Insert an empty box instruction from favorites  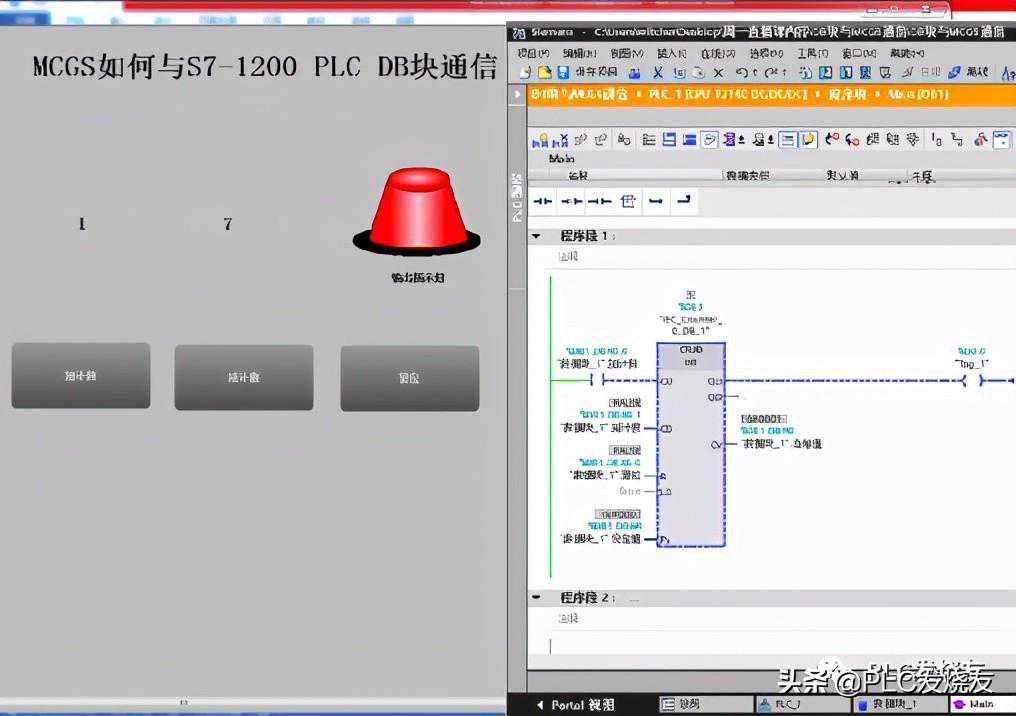tap(628, 201)
